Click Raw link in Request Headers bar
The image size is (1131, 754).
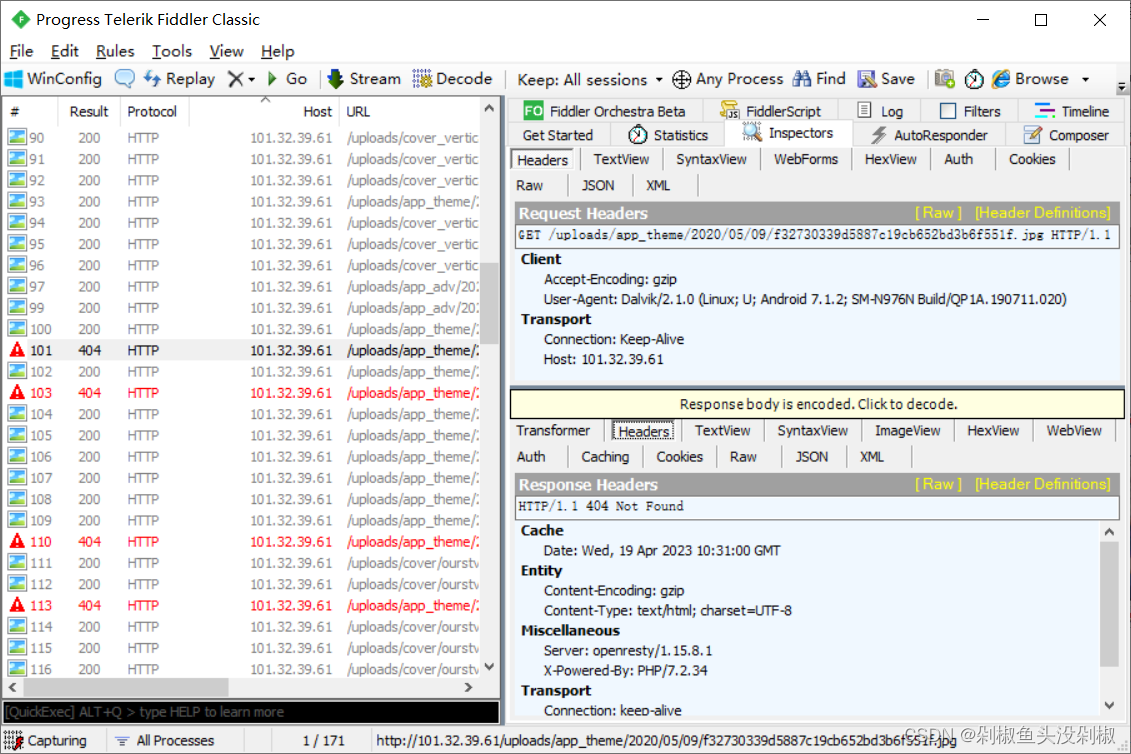[938, 213]
